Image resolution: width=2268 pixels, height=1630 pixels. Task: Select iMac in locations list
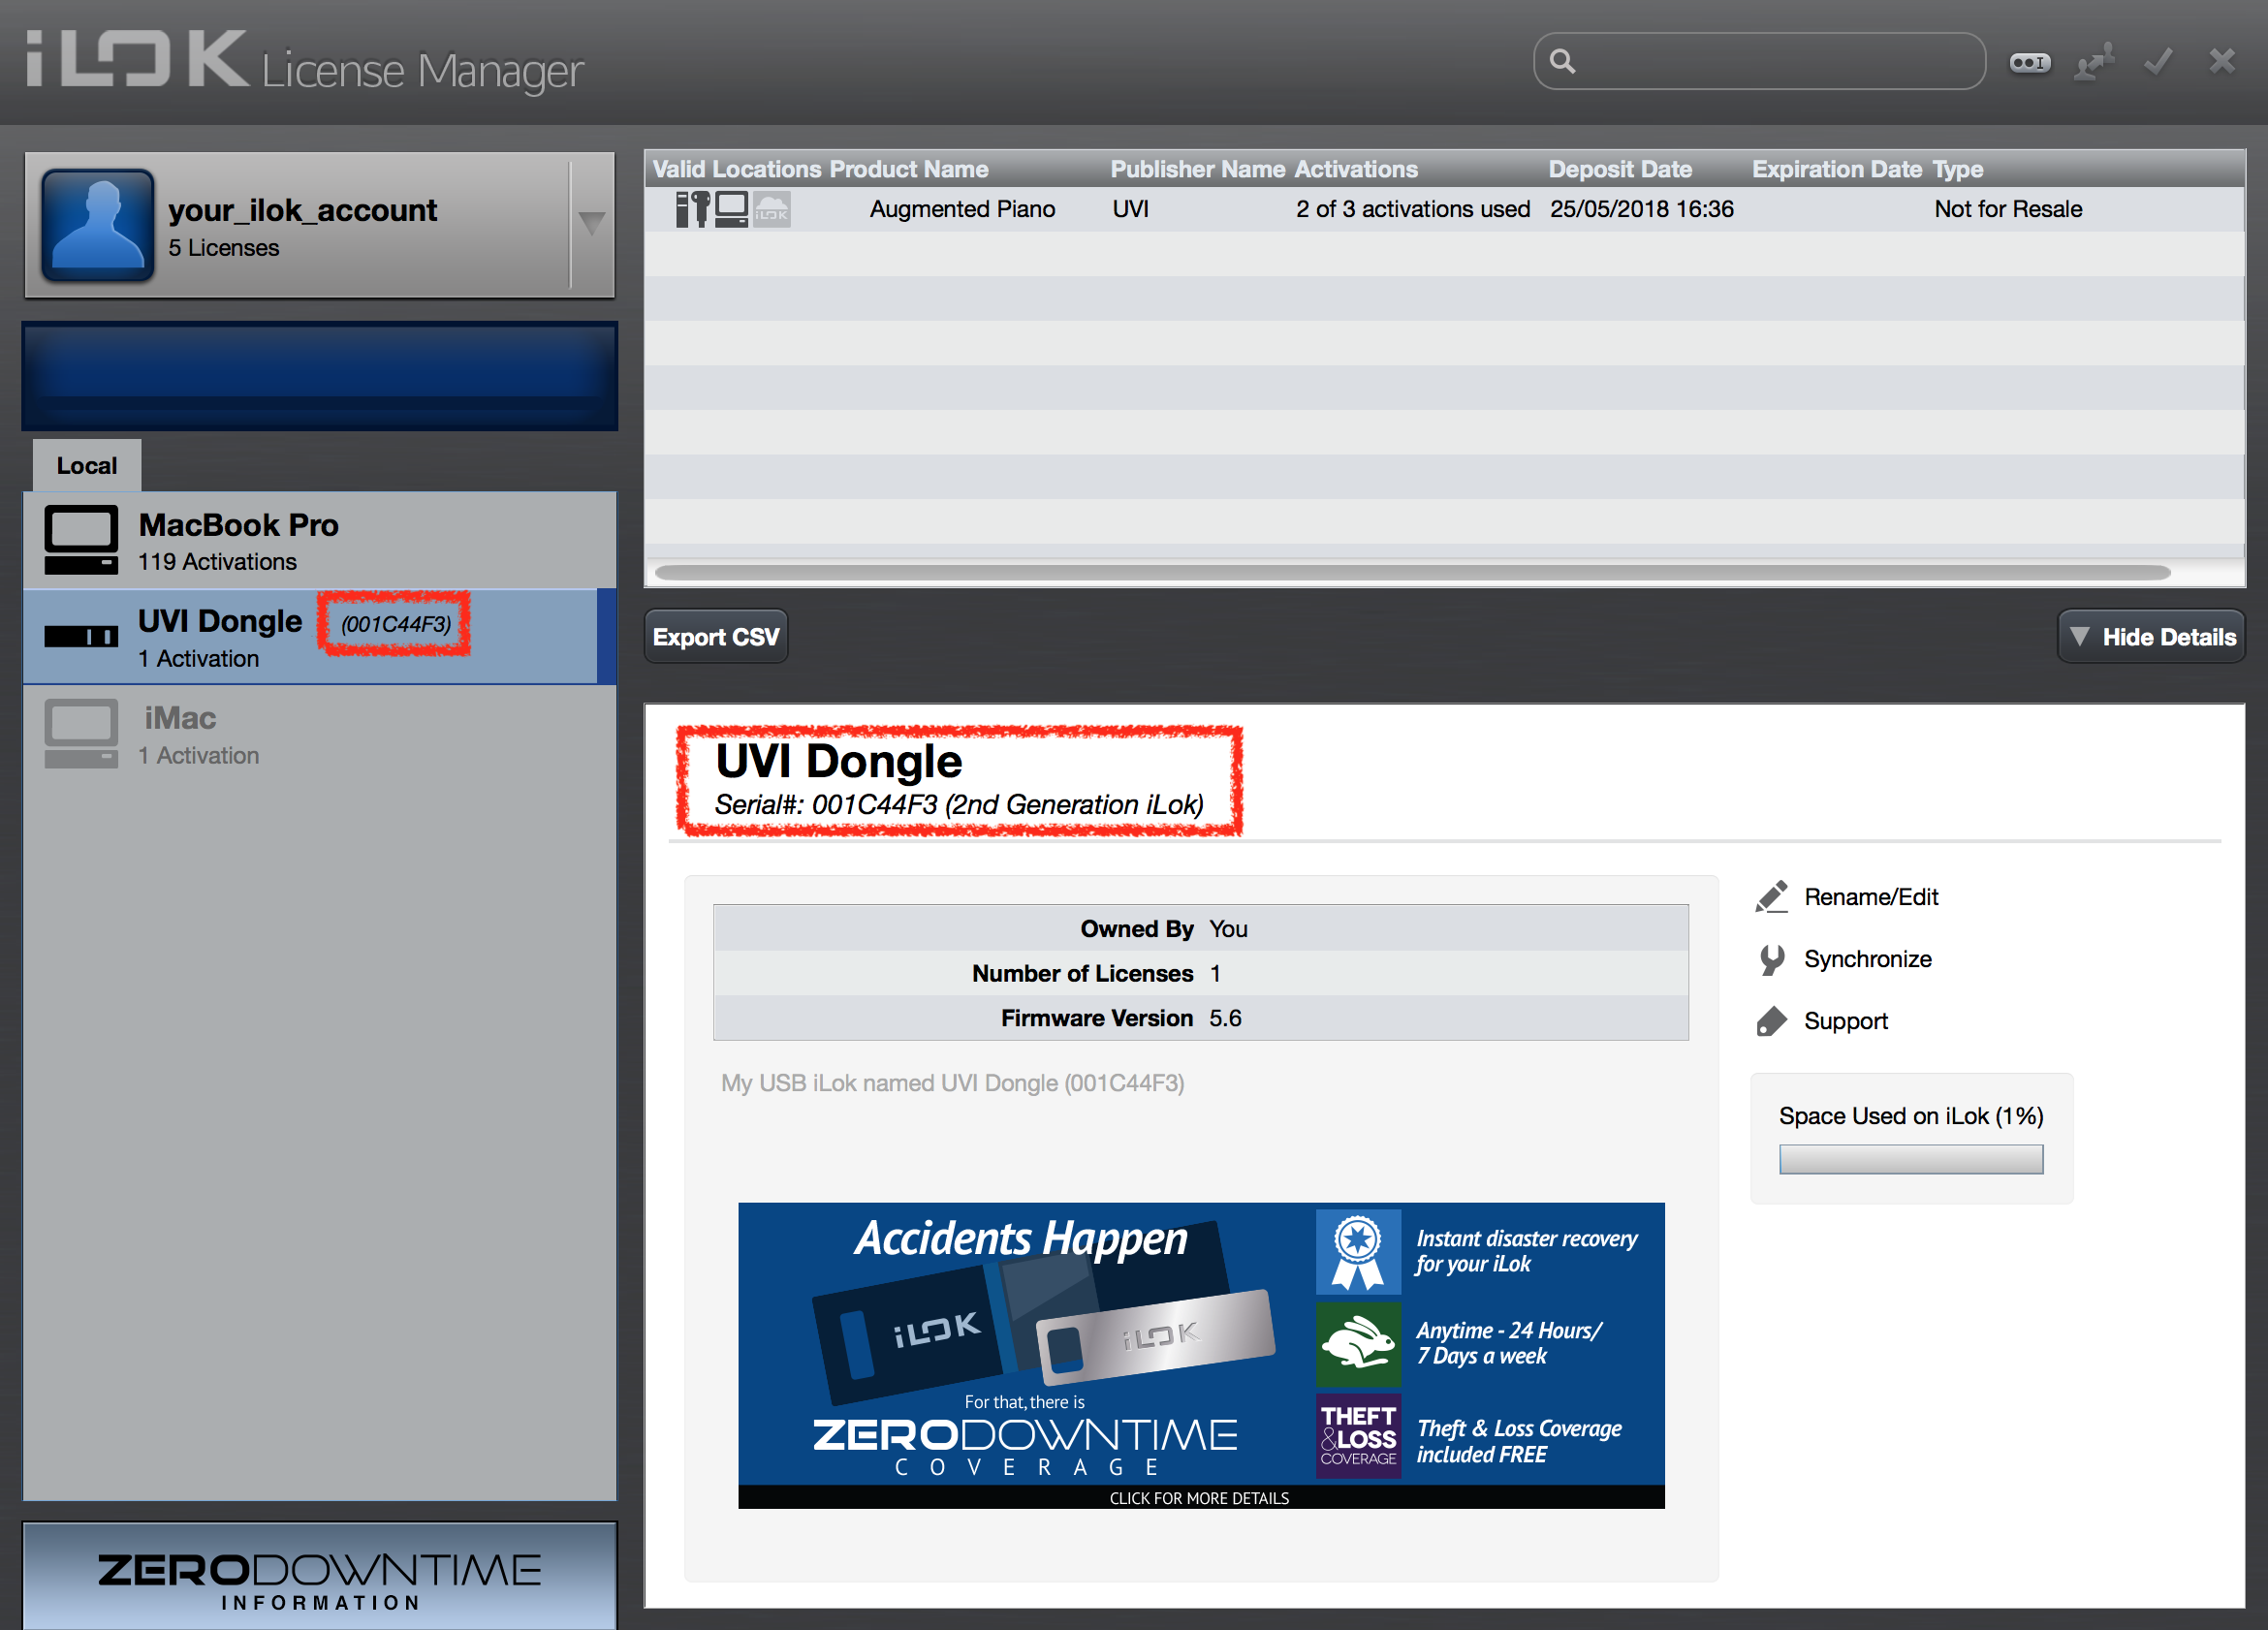pos(320,733)
